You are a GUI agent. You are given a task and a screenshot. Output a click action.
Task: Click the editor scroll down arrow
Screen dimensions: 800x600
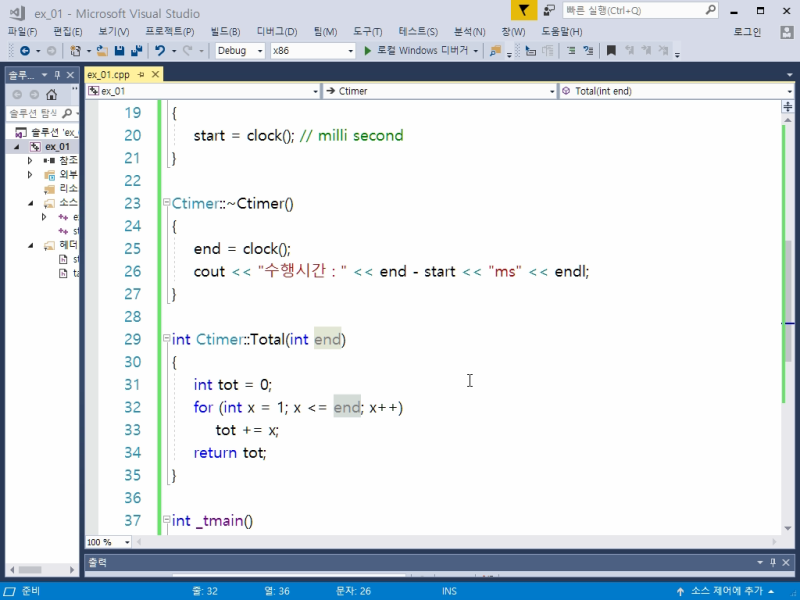[788, 529]
